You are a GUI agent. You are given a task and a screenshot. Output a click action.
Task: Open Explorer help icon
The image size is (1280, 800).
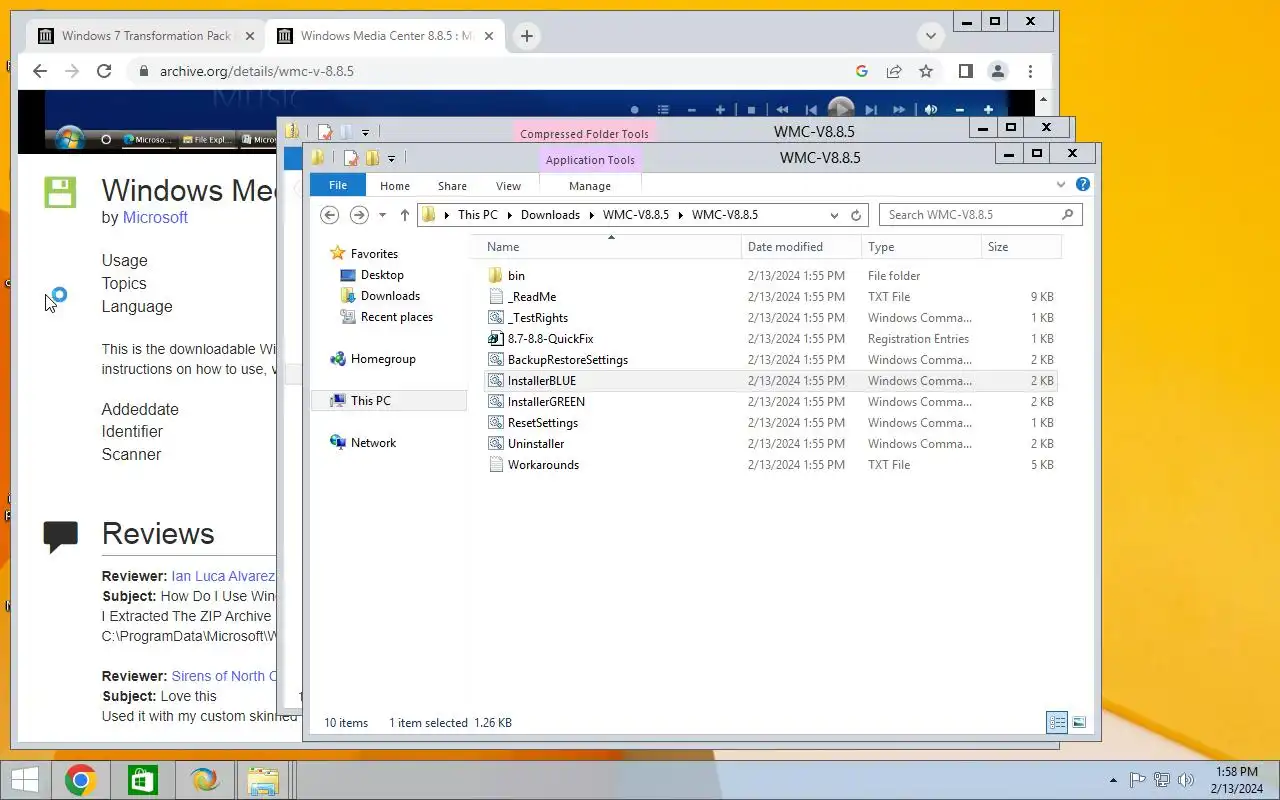pos(1083,184)
